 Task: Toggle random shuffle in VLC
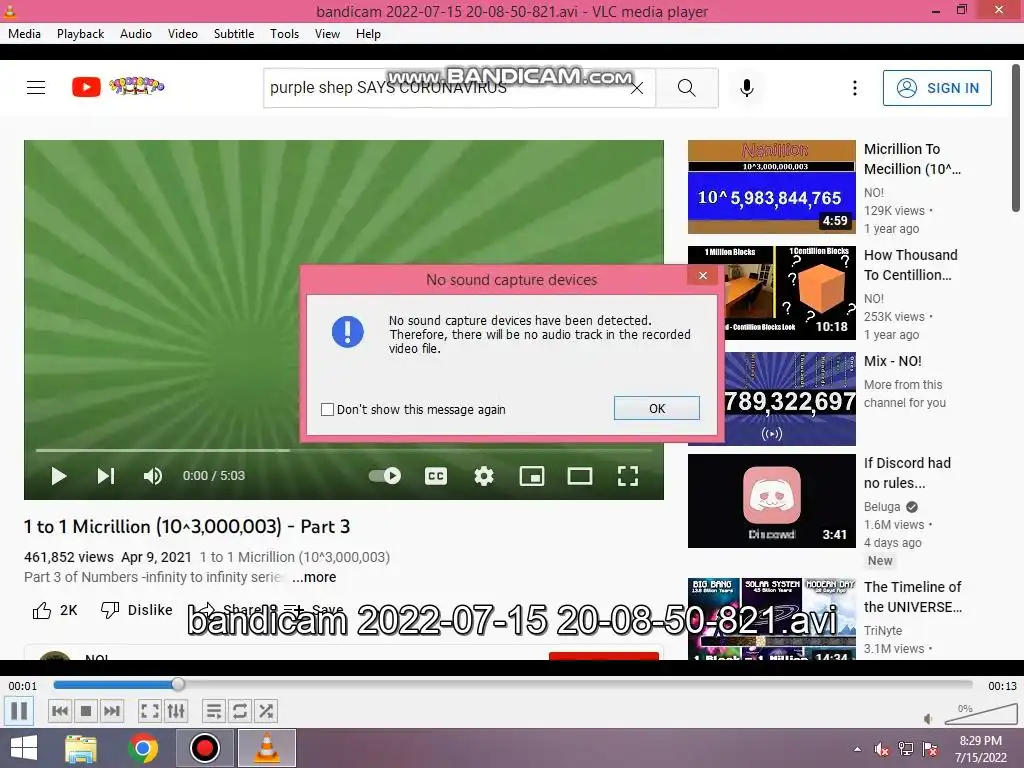pyautogui.click(x=266, y=711)
